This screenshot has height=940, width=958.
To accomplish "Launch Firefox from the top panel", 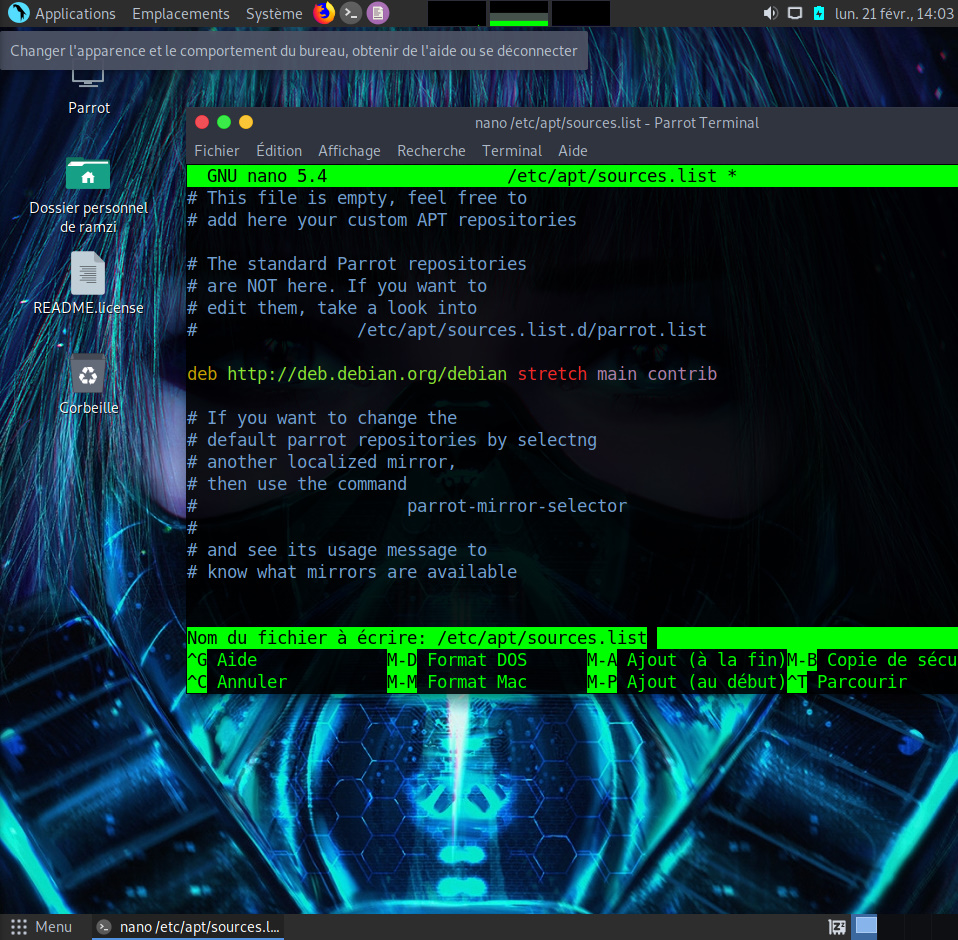I will pyautogui.click(x=324, y=13).
